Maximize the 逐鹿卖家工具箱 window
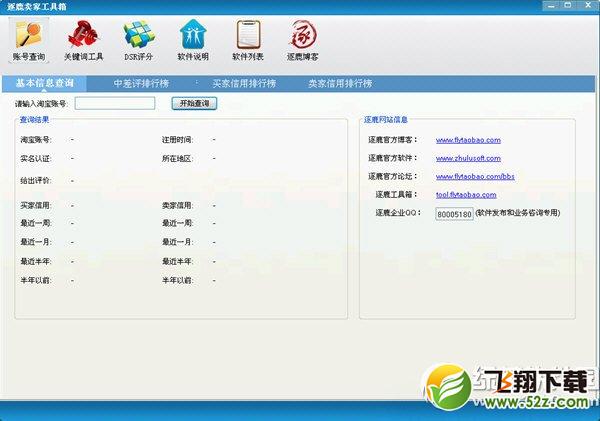 (568, 5)
